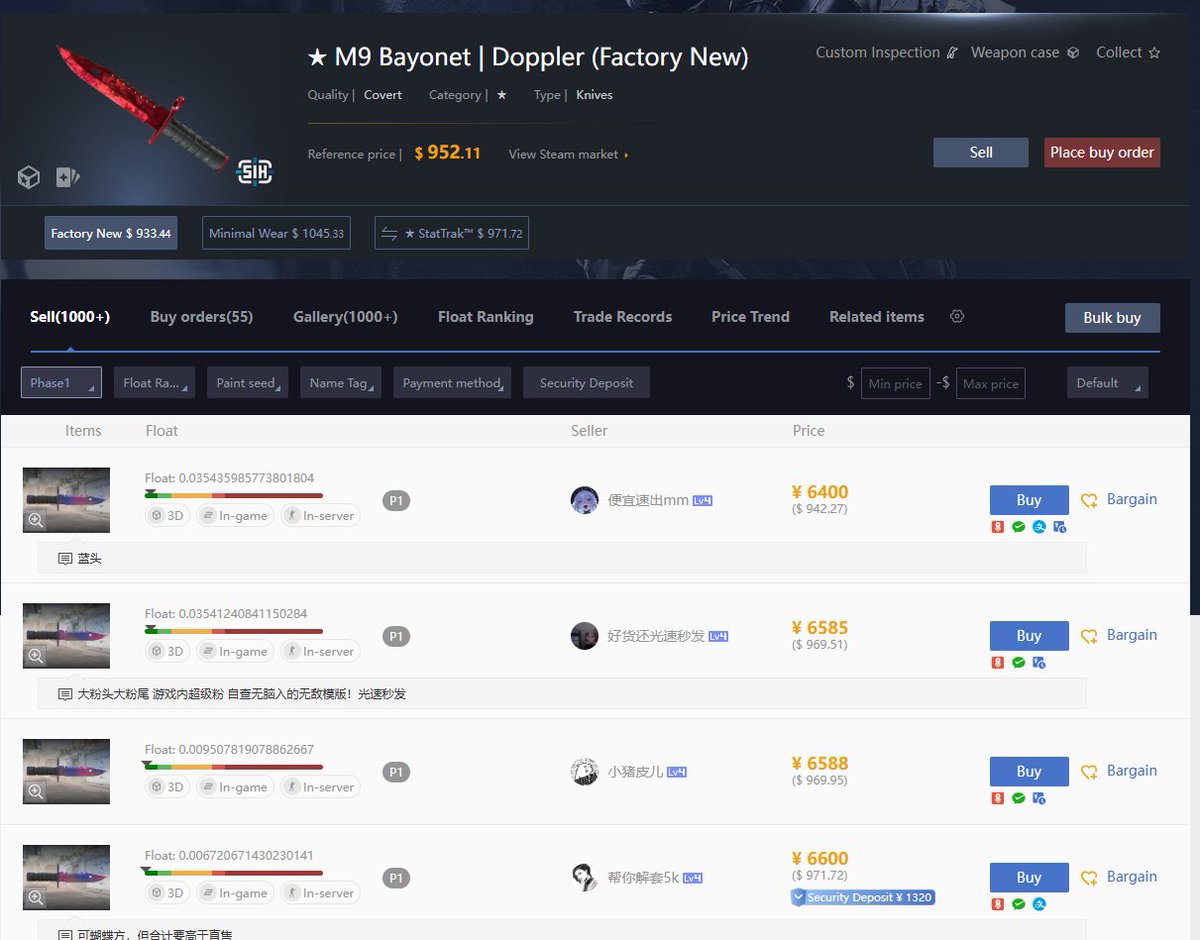Screen dimensions: 1200x940
Task: Click the Alipay icon under ¥ 6400 Buy
Action: 1039,526
